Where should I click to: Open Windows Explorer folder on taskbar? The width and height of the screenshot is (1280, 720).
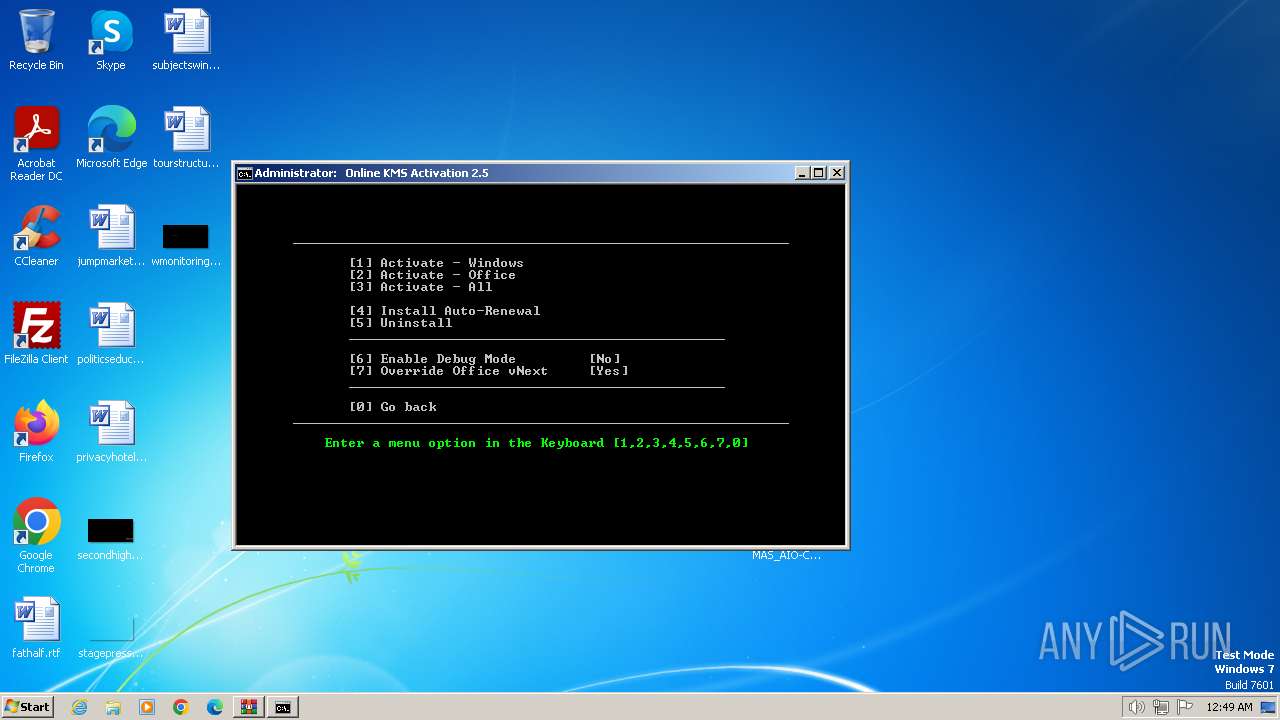click(x=113, y=707)
